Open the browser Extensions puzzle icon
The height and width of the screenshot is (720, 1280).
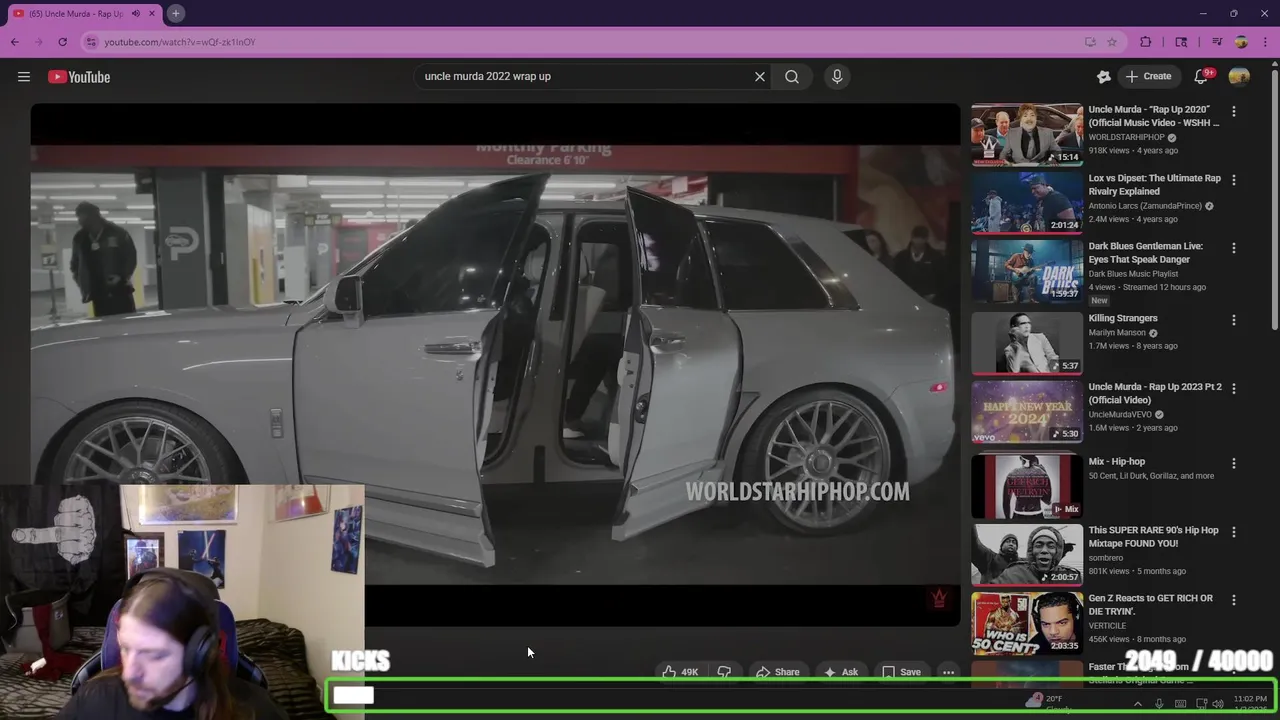click(1146, 42)
